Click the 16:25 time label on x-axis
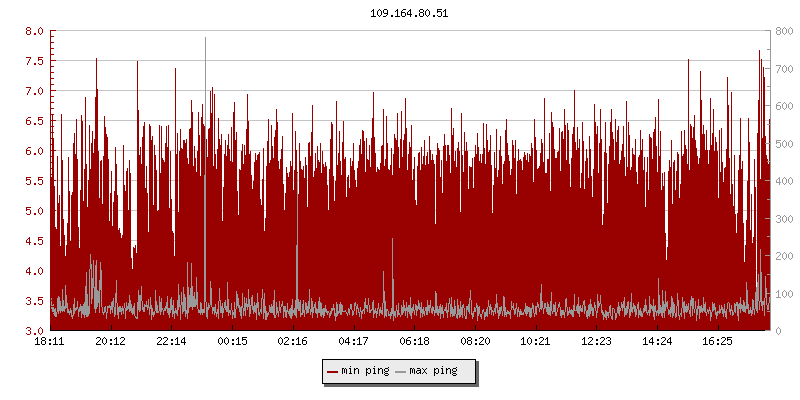This screenshot has height=400, width=800. coord(717,342)
